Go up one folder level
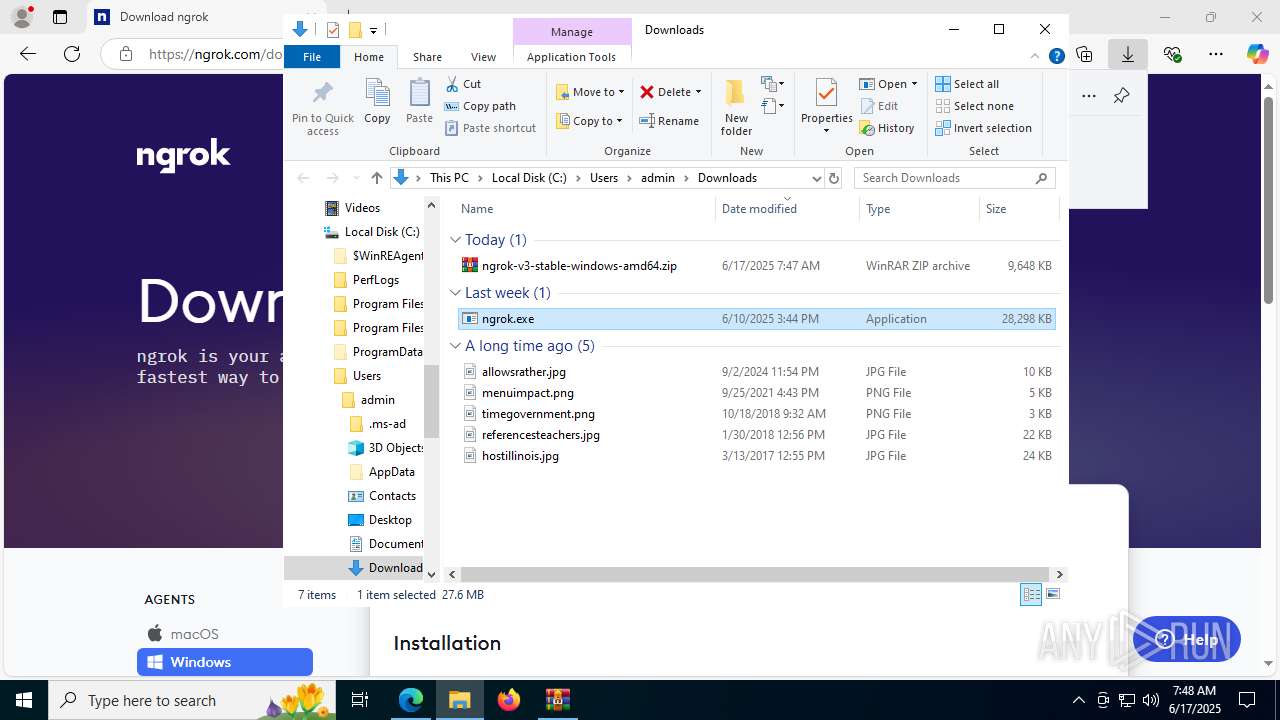This screenshot has width=1280, height=720. click(376, 178)
